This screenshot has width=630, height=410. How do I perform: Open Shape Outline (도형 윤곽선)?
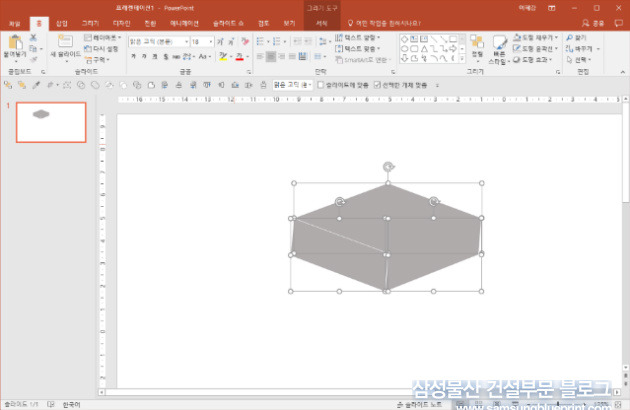point(536,49)
